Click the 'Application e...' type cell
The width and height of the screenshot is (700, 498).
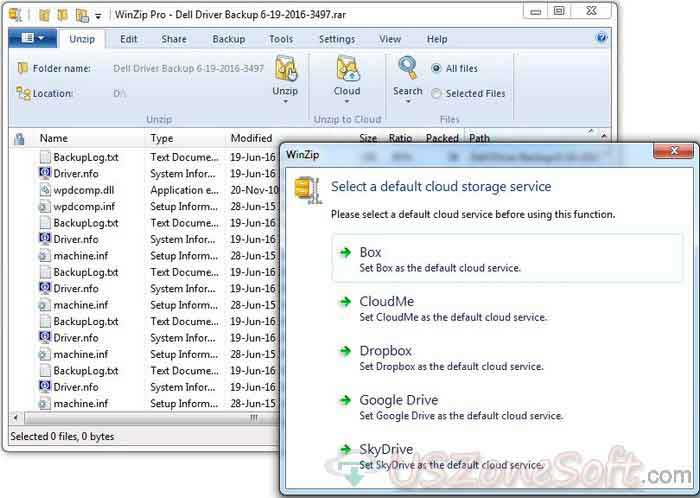[x=184, y=190]
